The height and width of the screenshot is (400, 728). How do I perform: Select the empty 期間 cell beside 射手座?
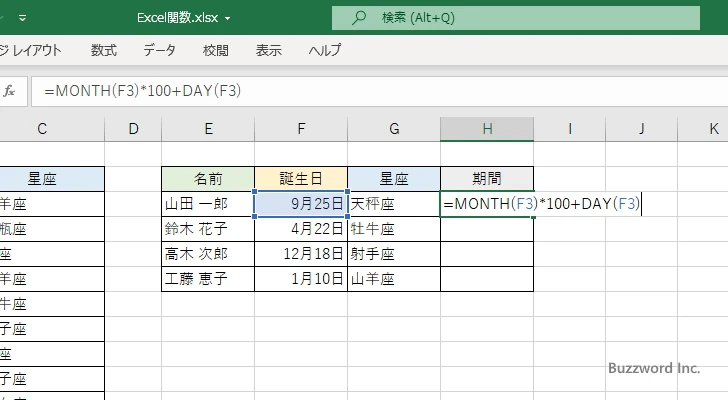tap(487, 254)
